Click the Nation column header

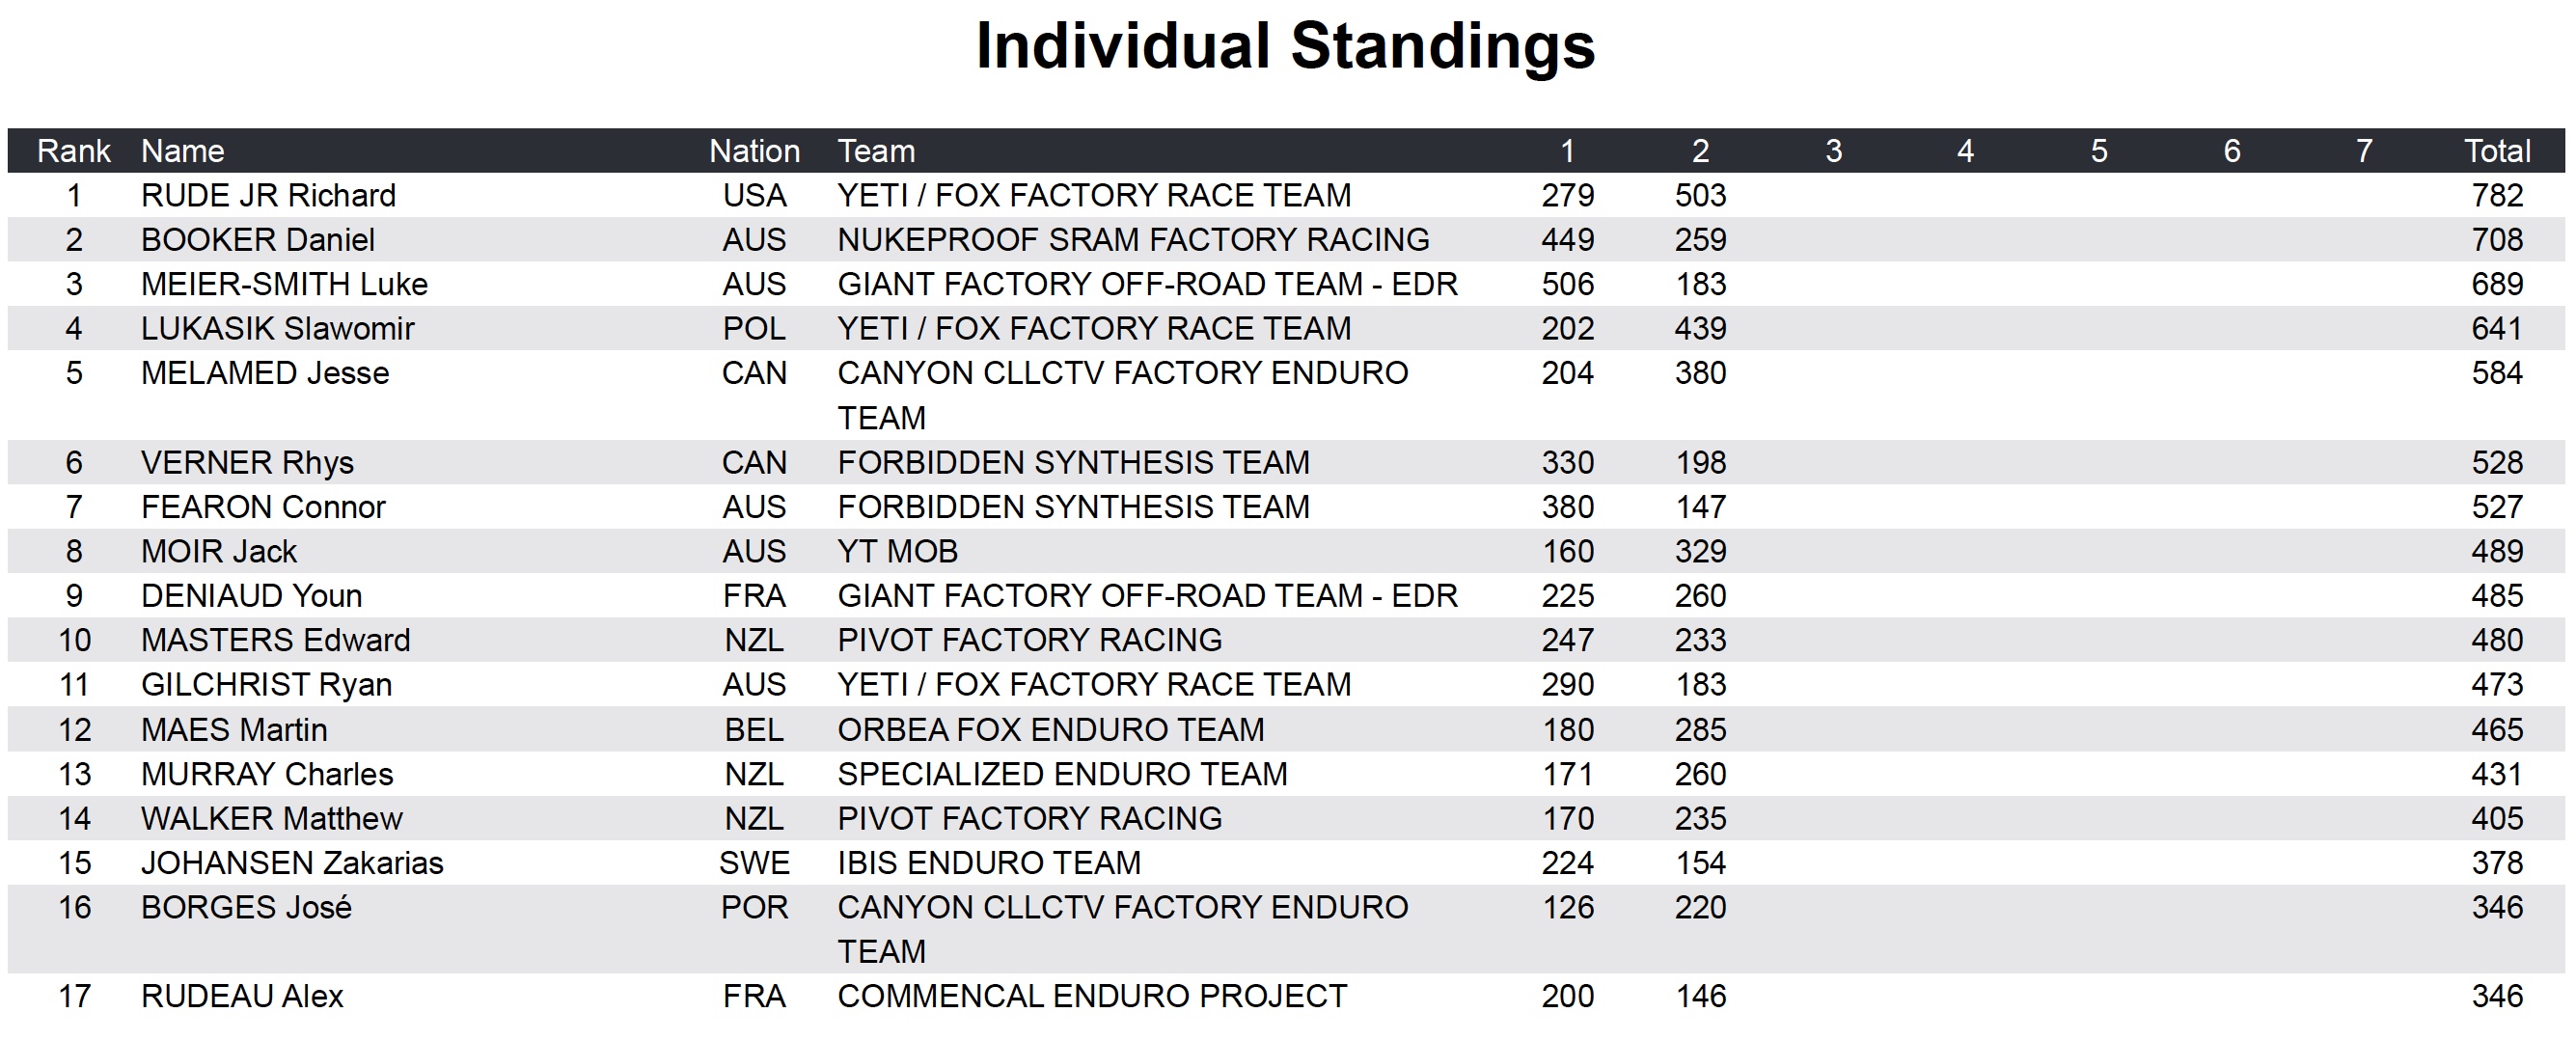pos(754,151)
